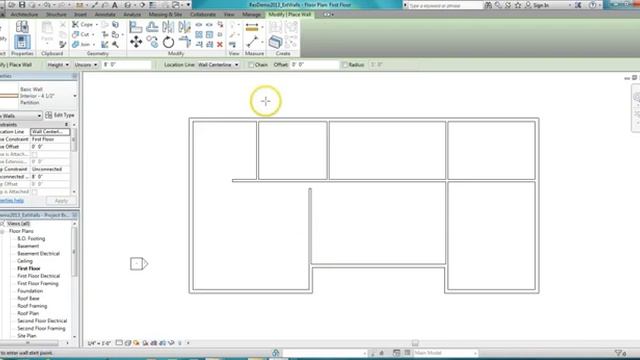The height and width of the screenshot is (360, 640).
Task: Toggle the Base is Attached checkbox
Action: [35, 154]
